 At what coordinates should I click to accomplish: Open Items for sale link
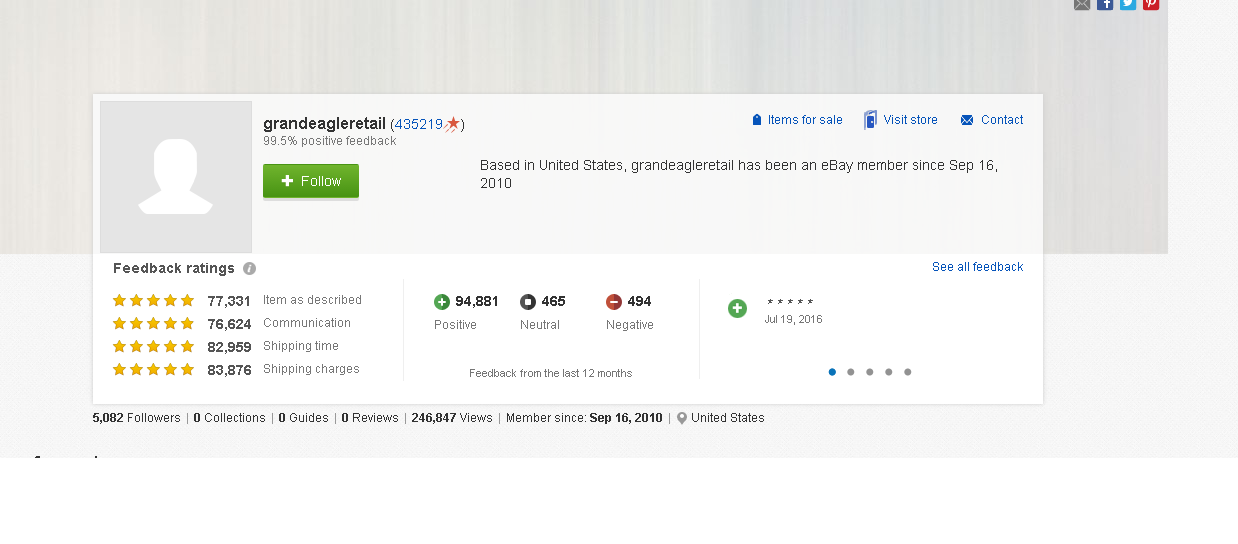coord(805,120)
